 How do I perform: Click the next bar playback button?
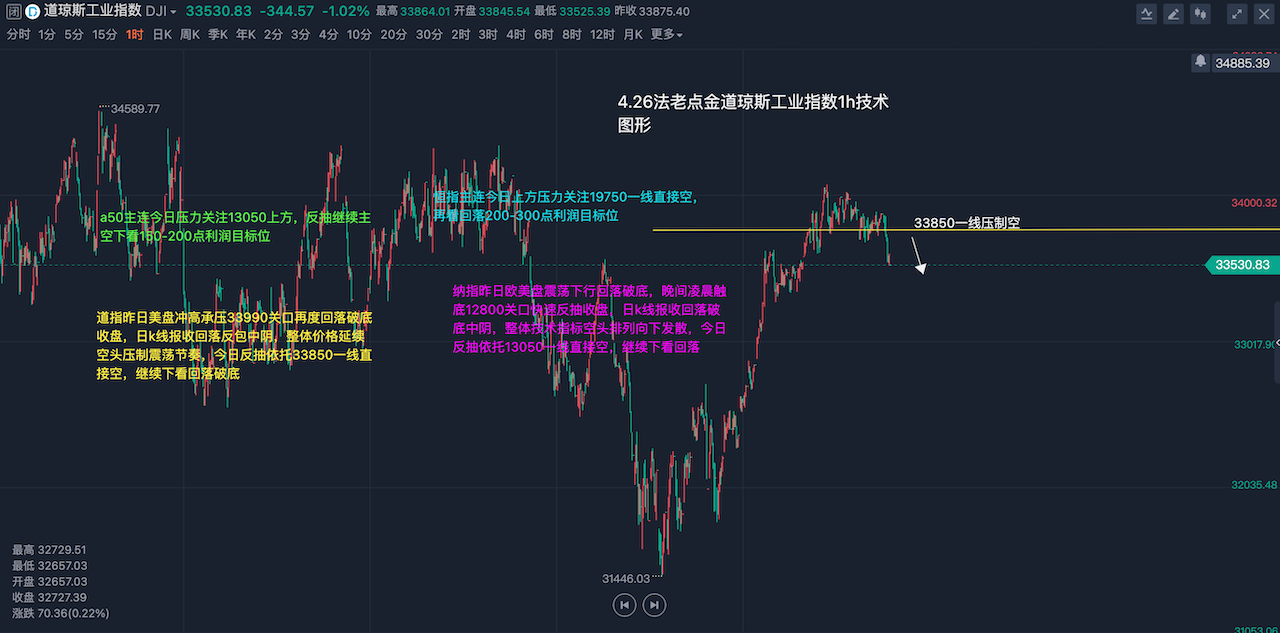click(654, 604)
